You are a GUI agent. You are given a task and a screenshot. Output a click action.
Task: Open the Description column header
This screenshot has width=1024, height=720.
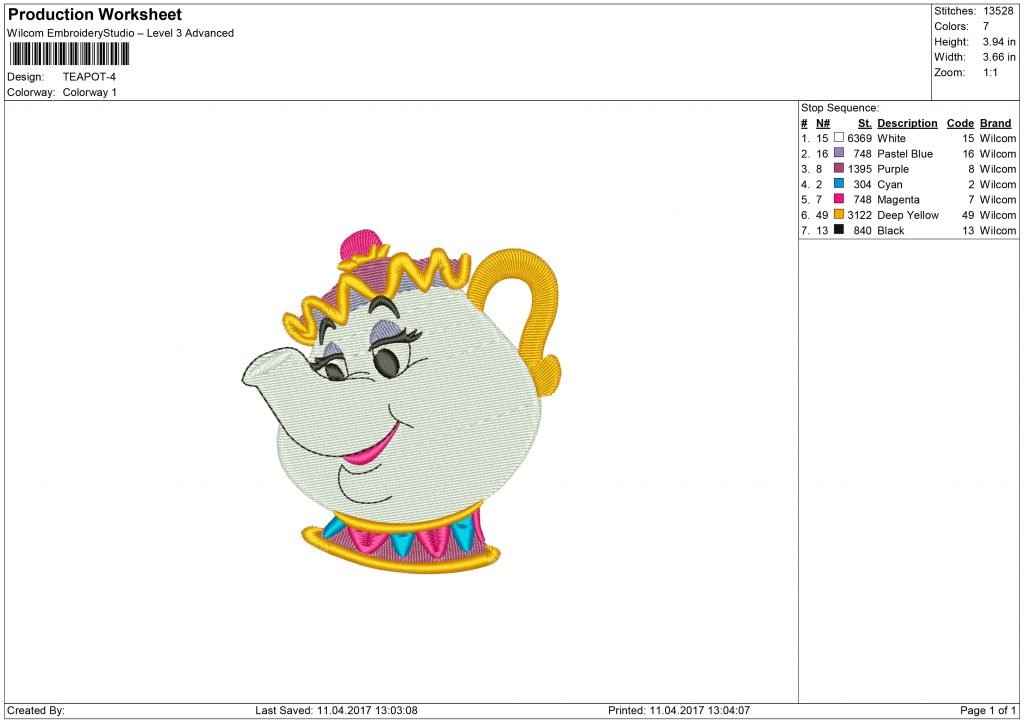point(907,123)
